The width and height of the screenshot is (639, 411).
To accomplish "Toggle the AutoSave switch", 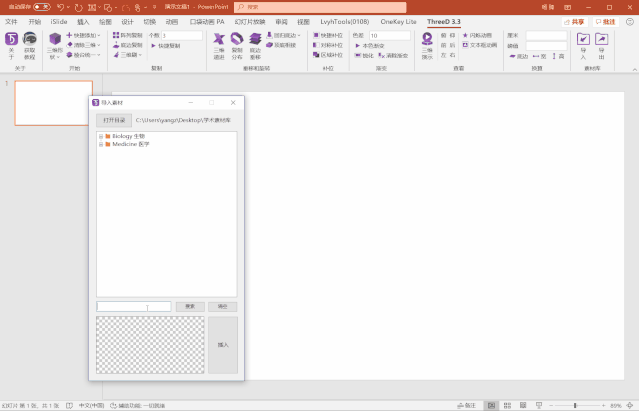I will 42,7.
